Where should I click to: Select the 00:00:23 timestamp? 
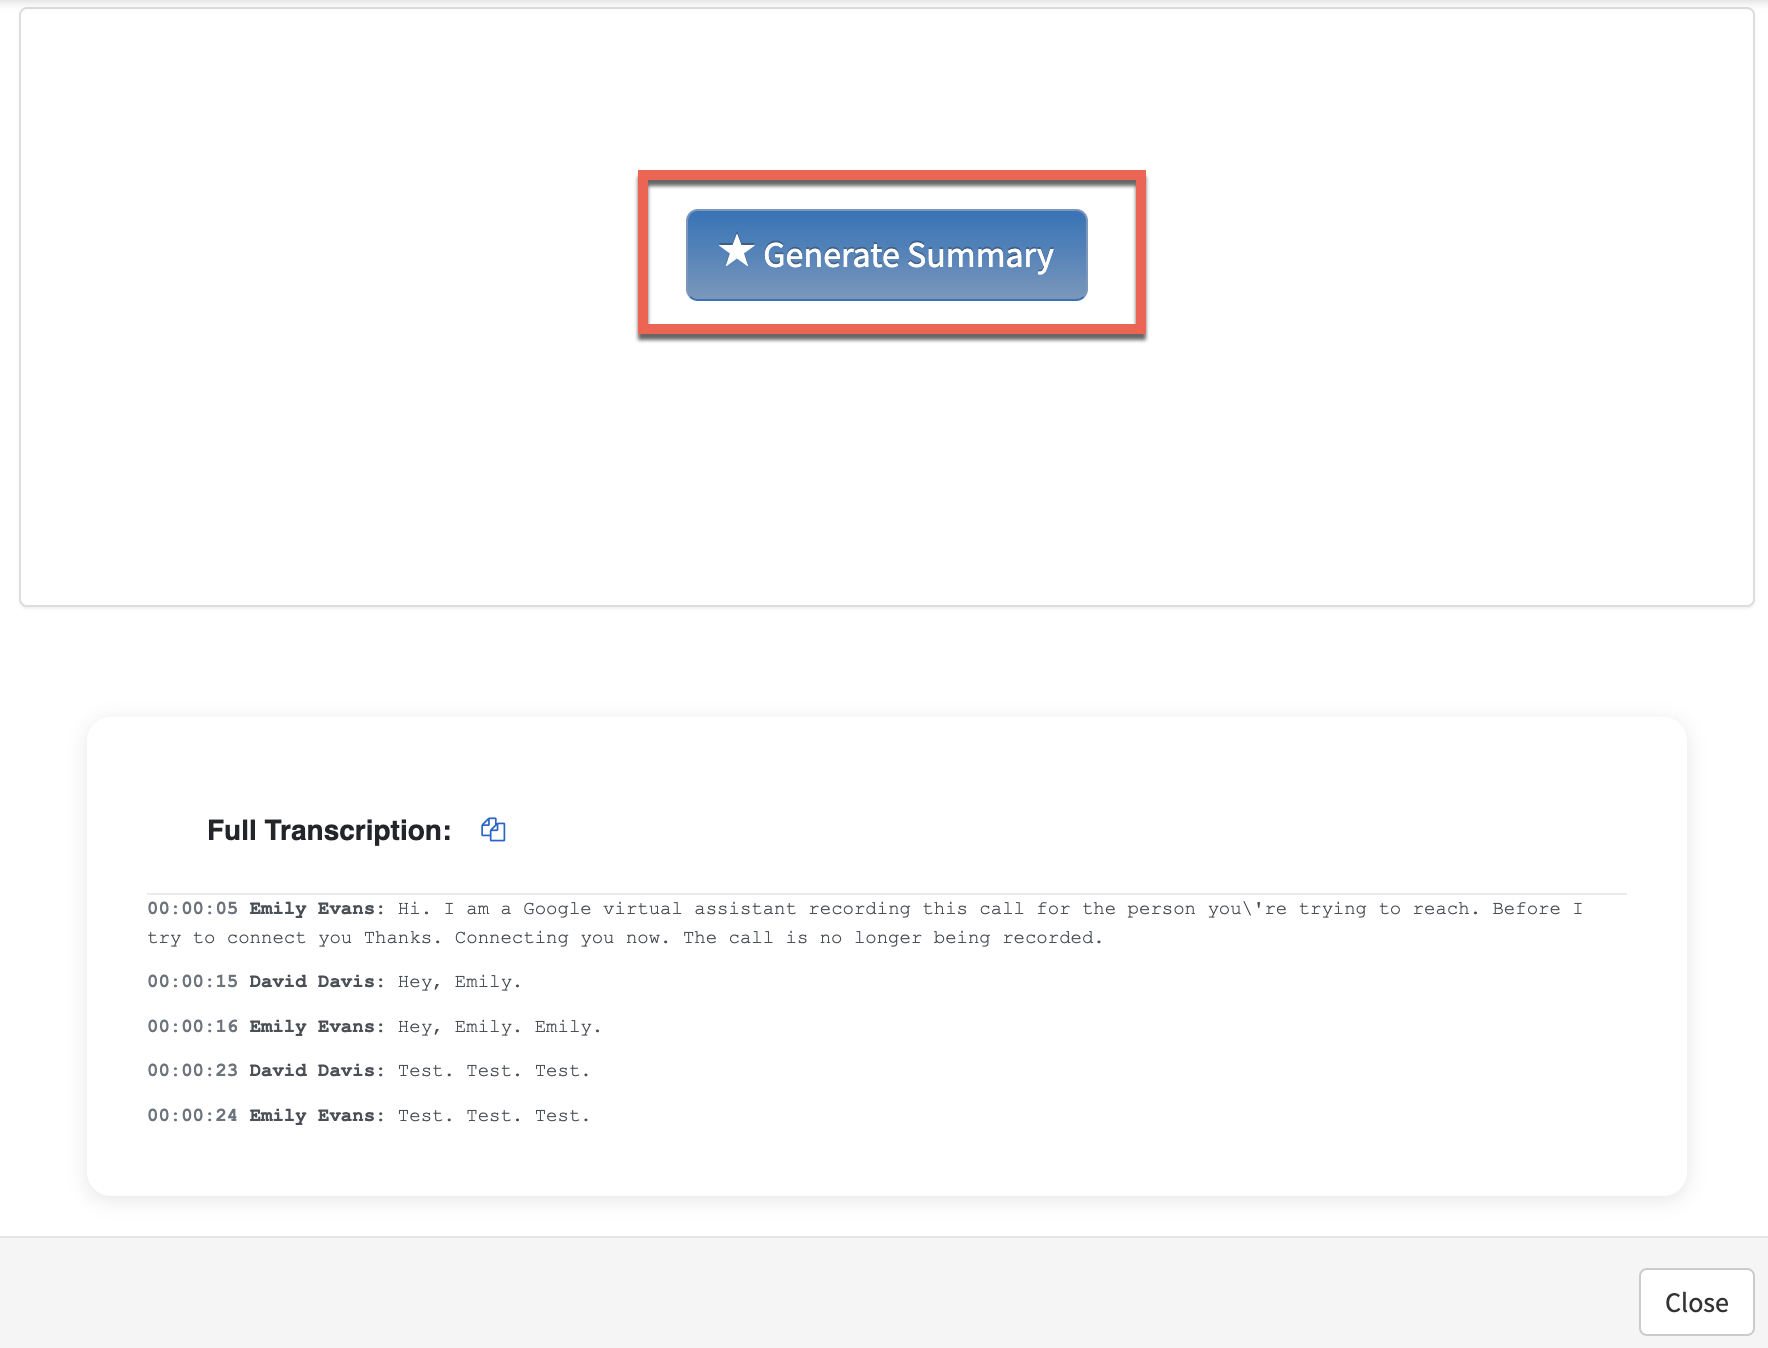193,1071
